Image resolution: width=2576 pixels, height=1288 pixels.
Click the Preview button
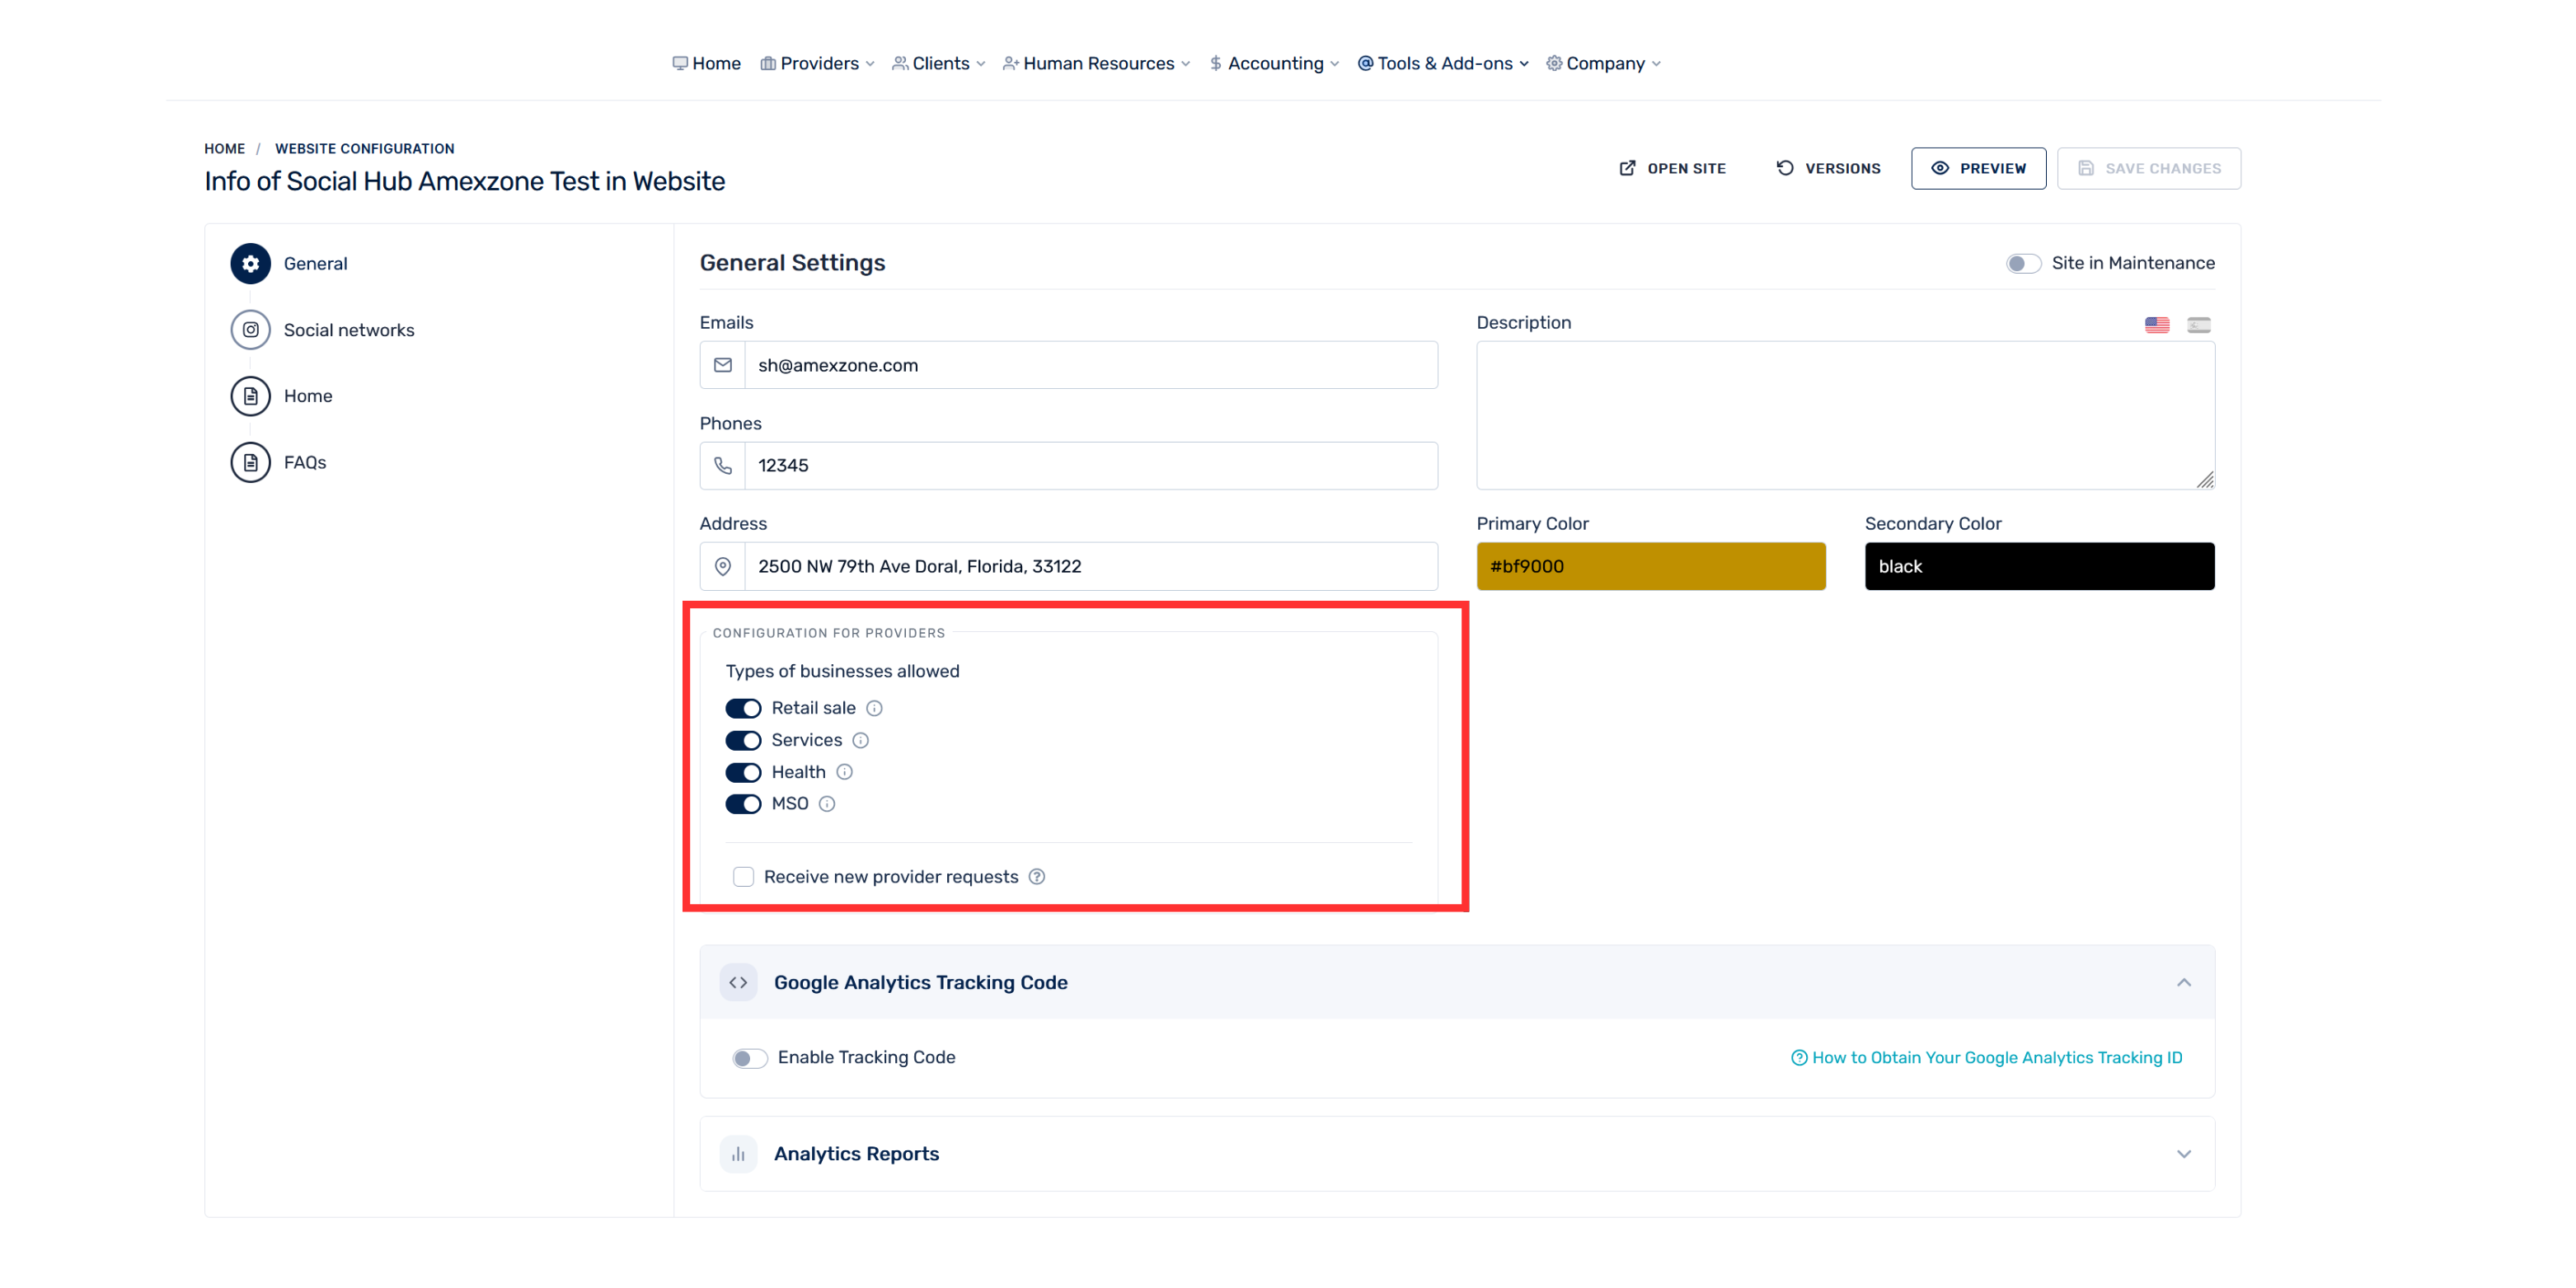[1978, 168]
